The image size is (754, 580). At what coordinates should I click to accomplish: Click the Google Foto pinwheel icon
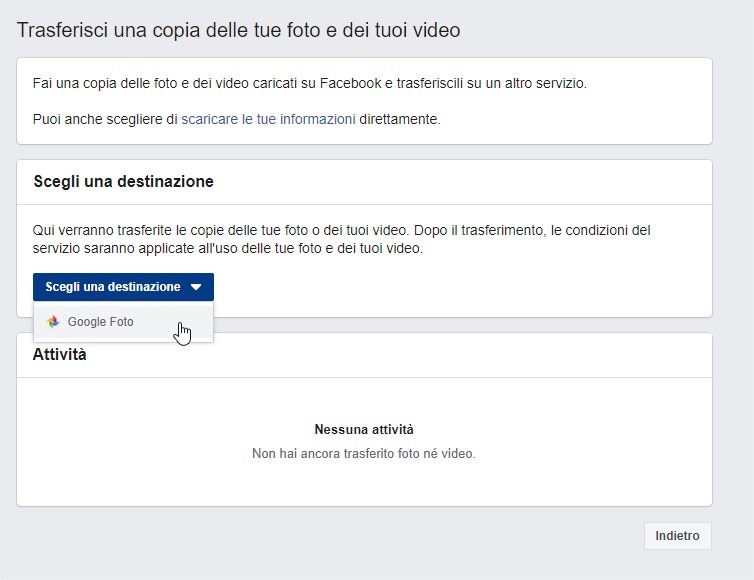53,322
